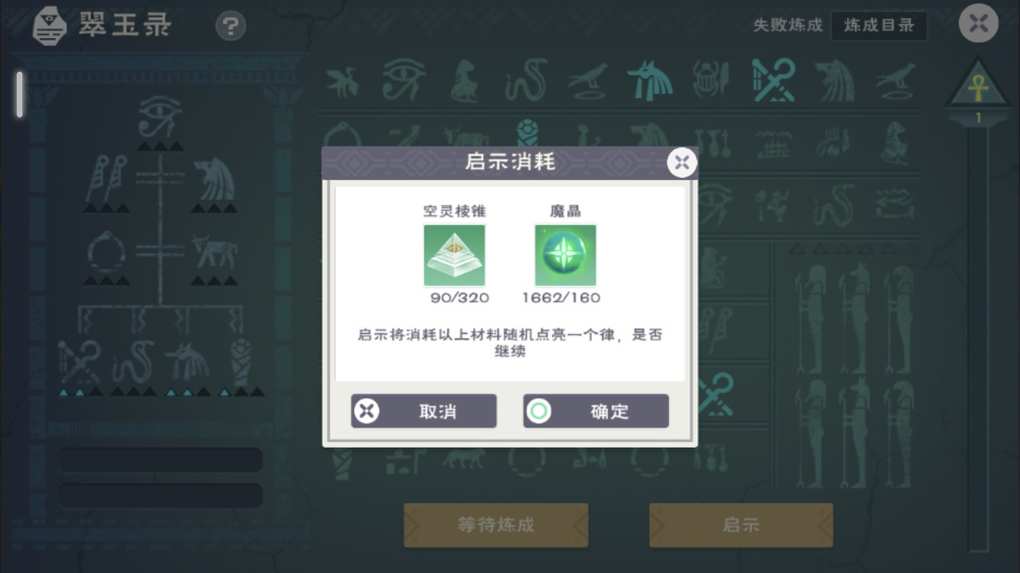The width and height of the screenshot is (1020, 573).
Task: Select the scarab beetle glyph in top row
Action: click(710, 79)
